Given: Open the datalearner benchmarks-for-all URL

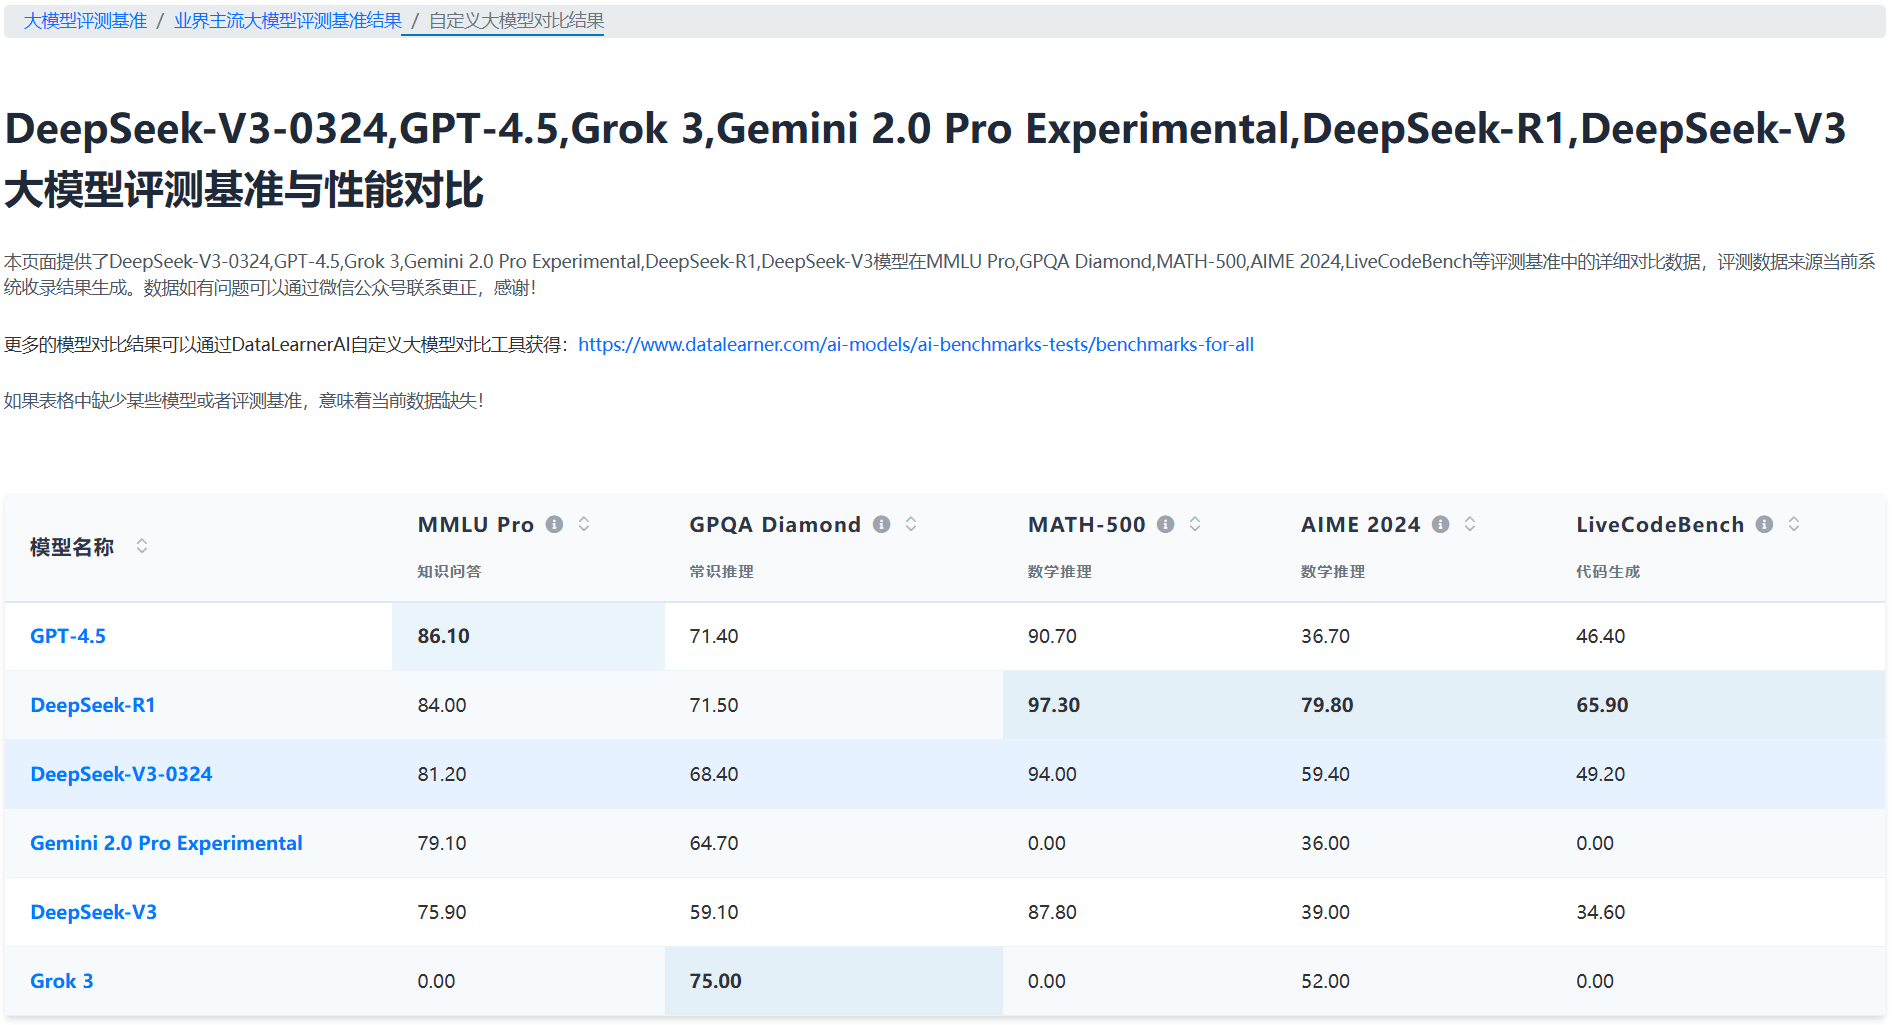Looking at the screenshot, I should coord(916,345).
